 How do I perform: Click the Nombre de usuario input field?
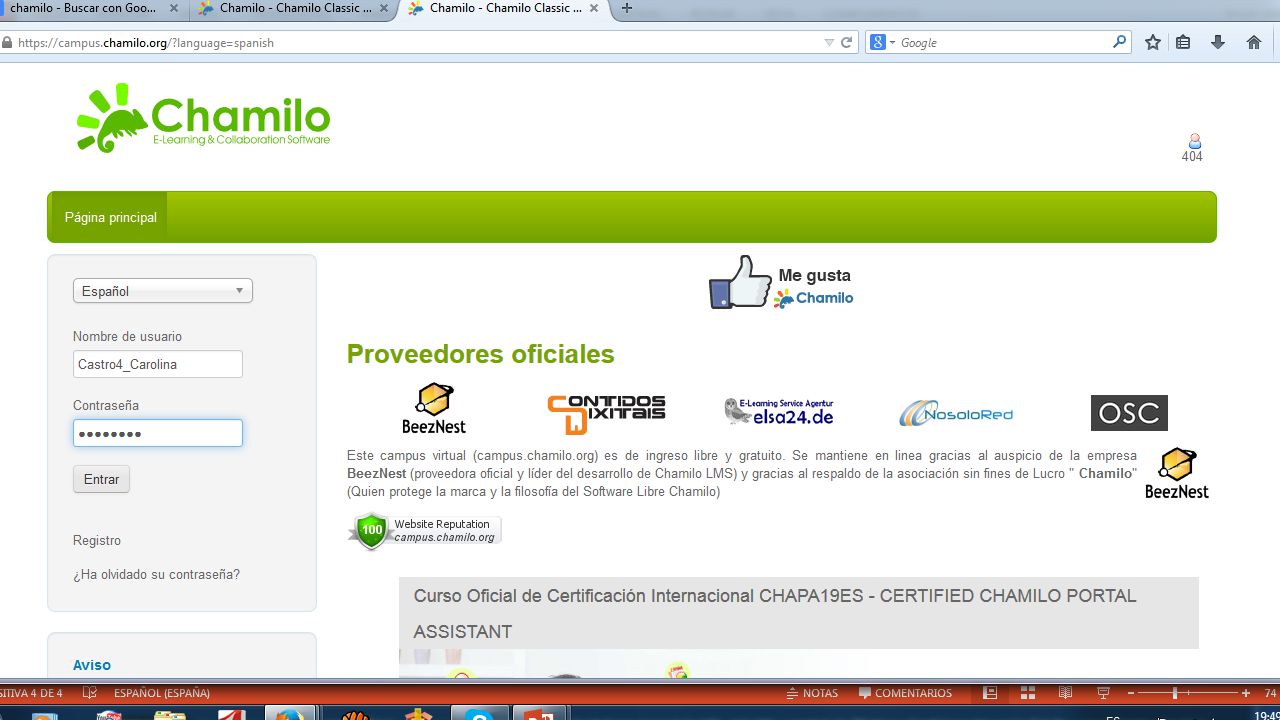[158, 364]
